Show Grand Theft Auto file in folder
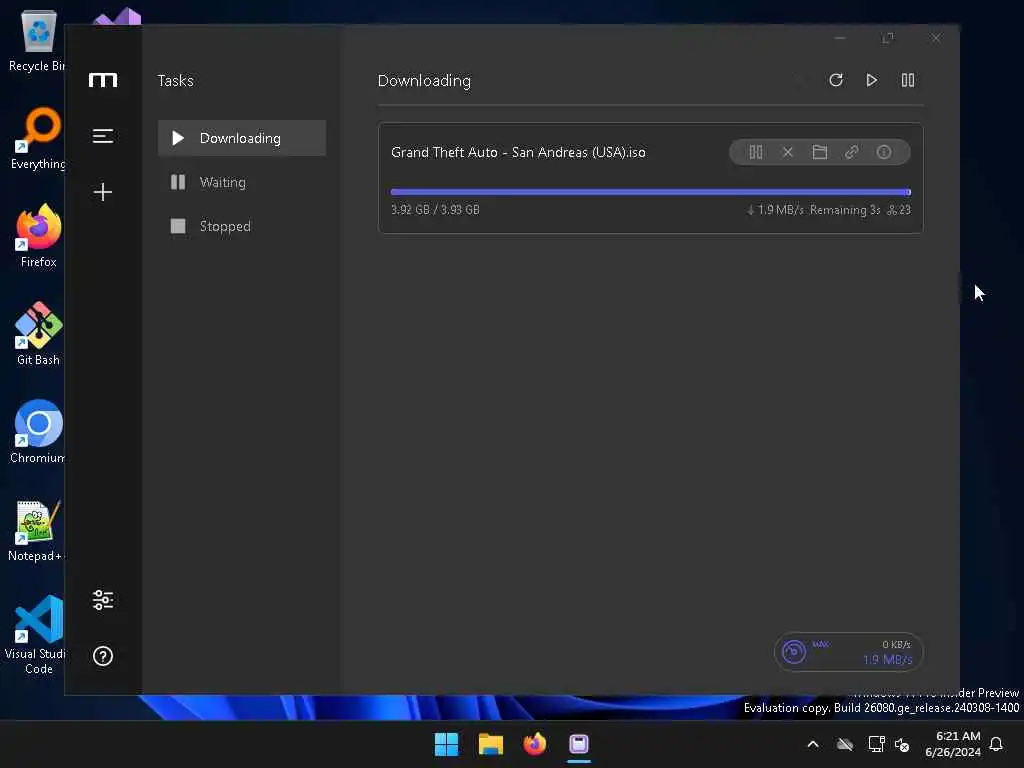Screen dimensions: 1024x768 (820, 152)
